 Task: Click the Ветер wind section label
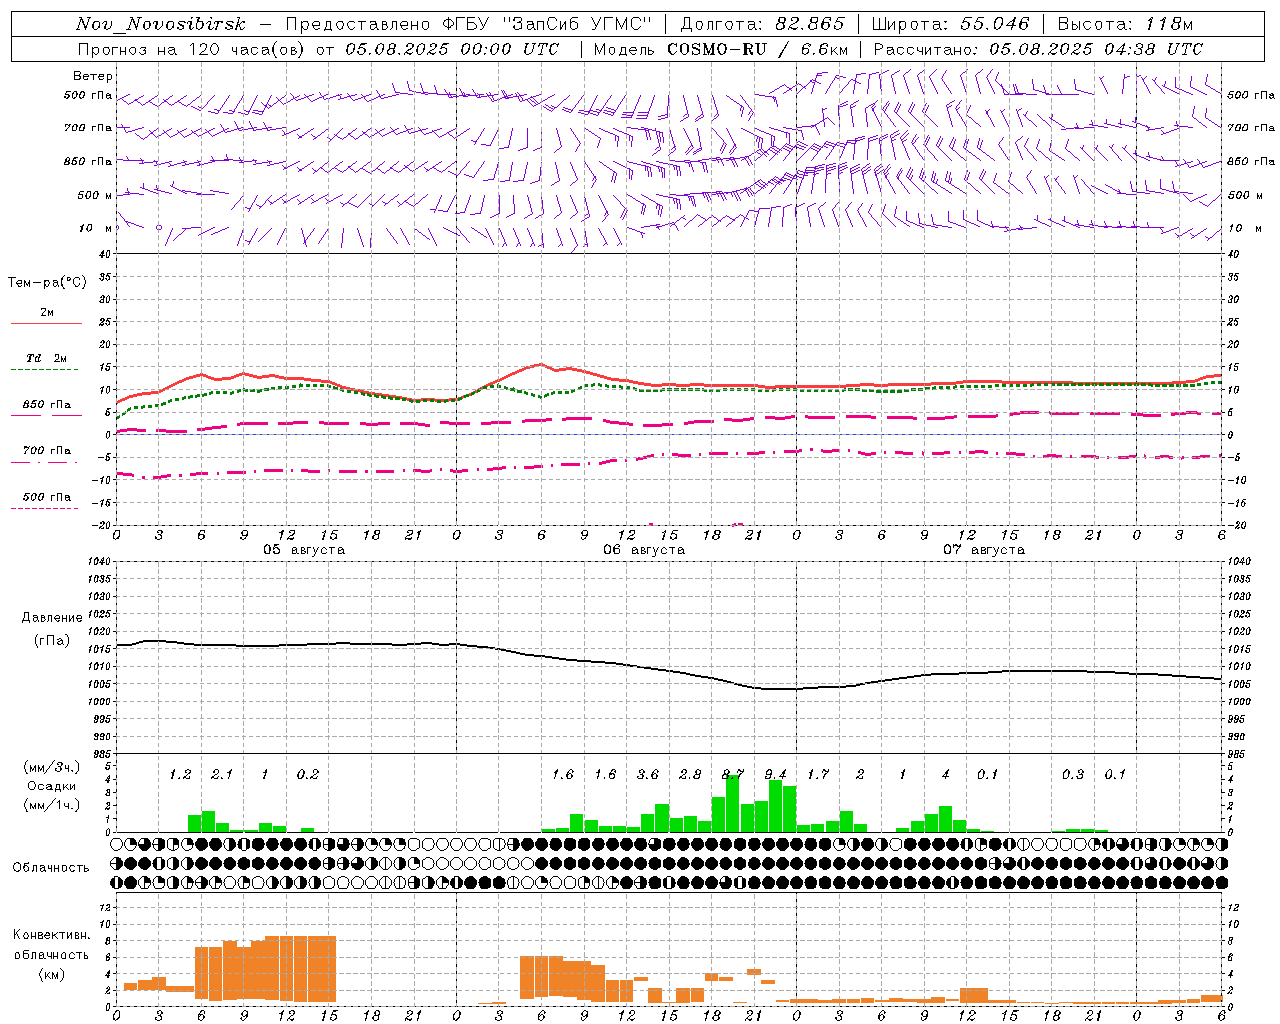pyautogui.click(x=92, y=76)
